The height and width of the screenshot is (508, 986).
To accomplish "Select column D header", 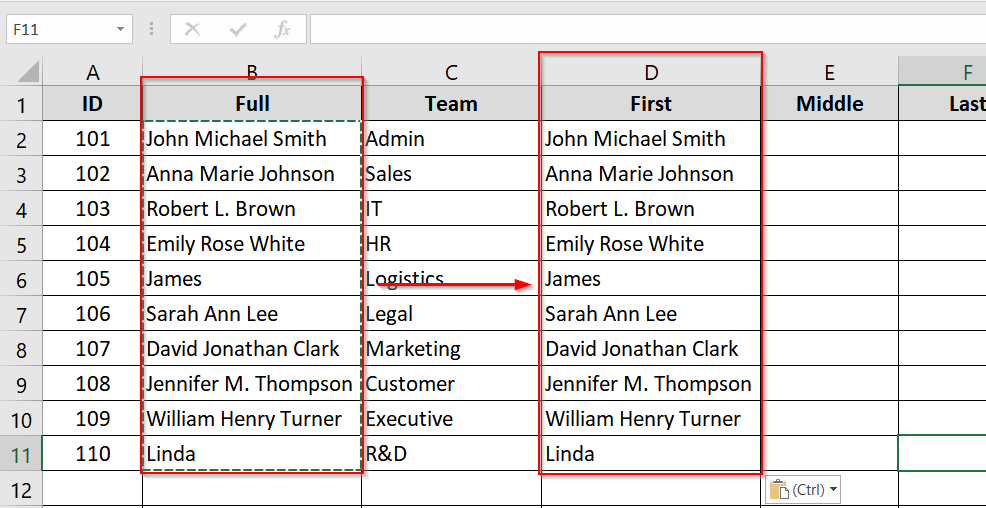I will (651, 72).
